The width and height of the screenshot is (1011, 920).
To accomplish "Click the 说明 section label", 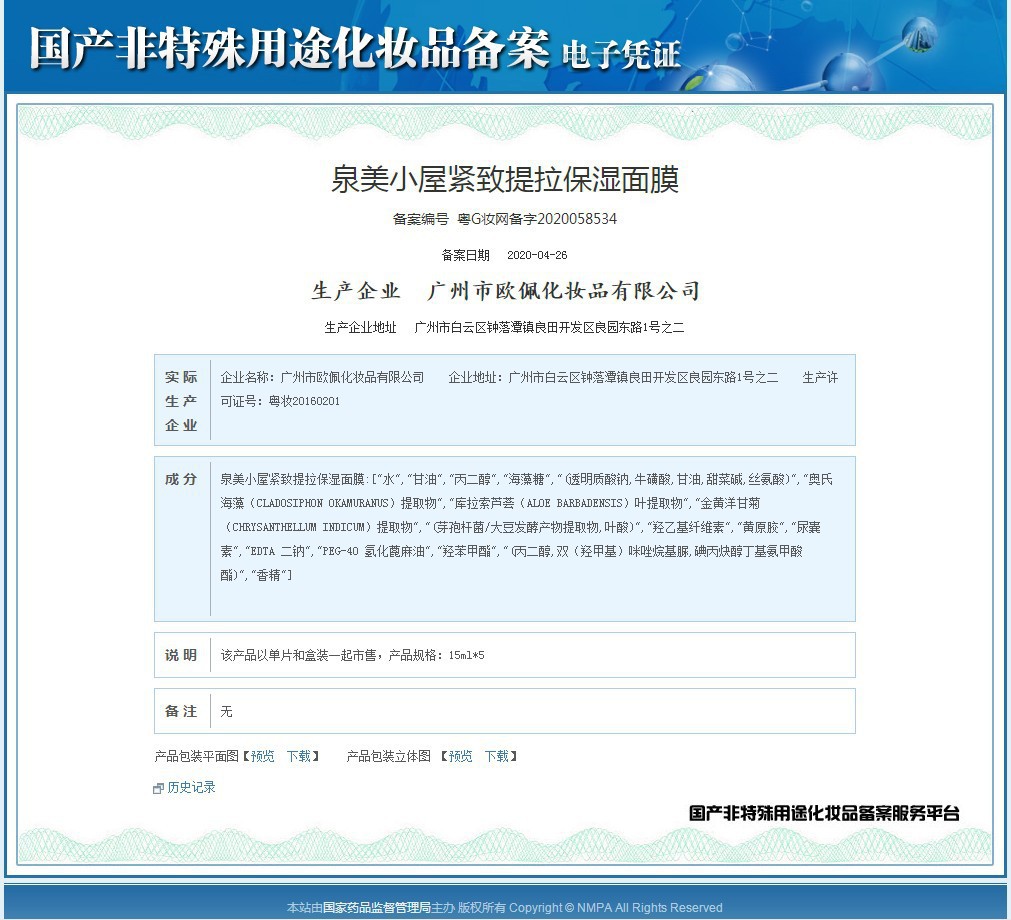I will (181, 655).
